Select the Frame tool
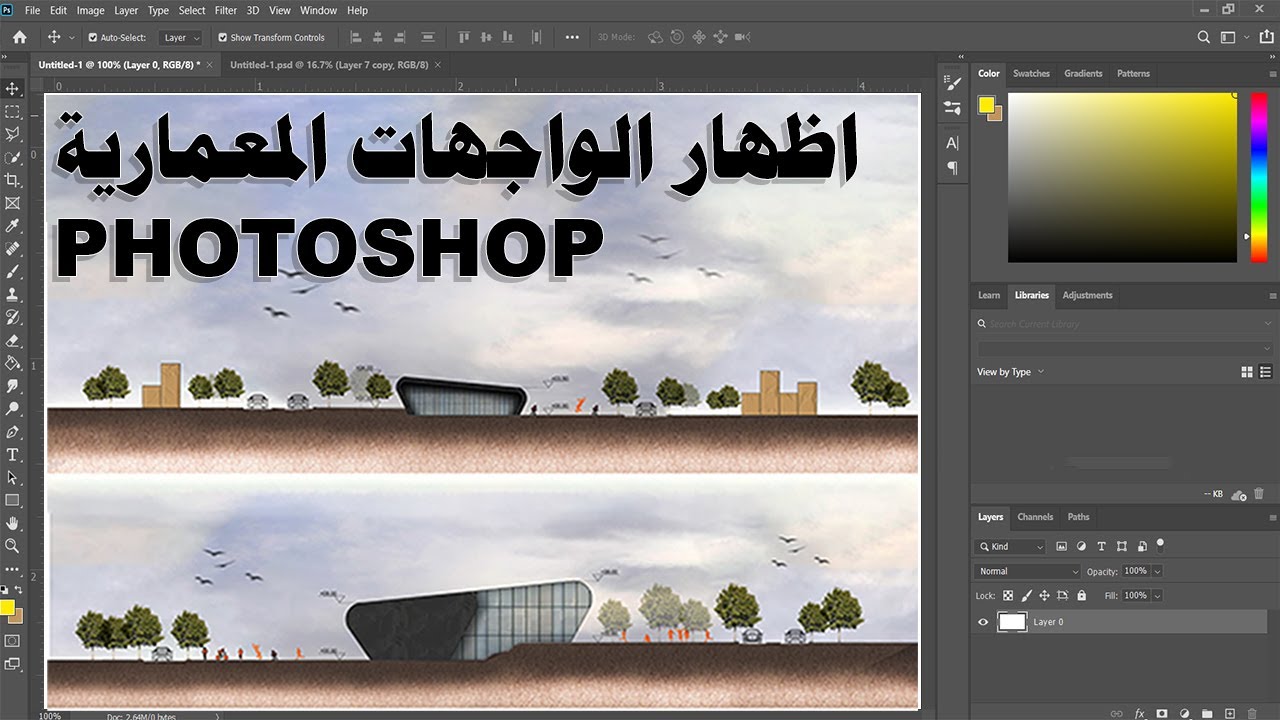1280x720 pixels. pyautogui.click(x=13, y=203)
